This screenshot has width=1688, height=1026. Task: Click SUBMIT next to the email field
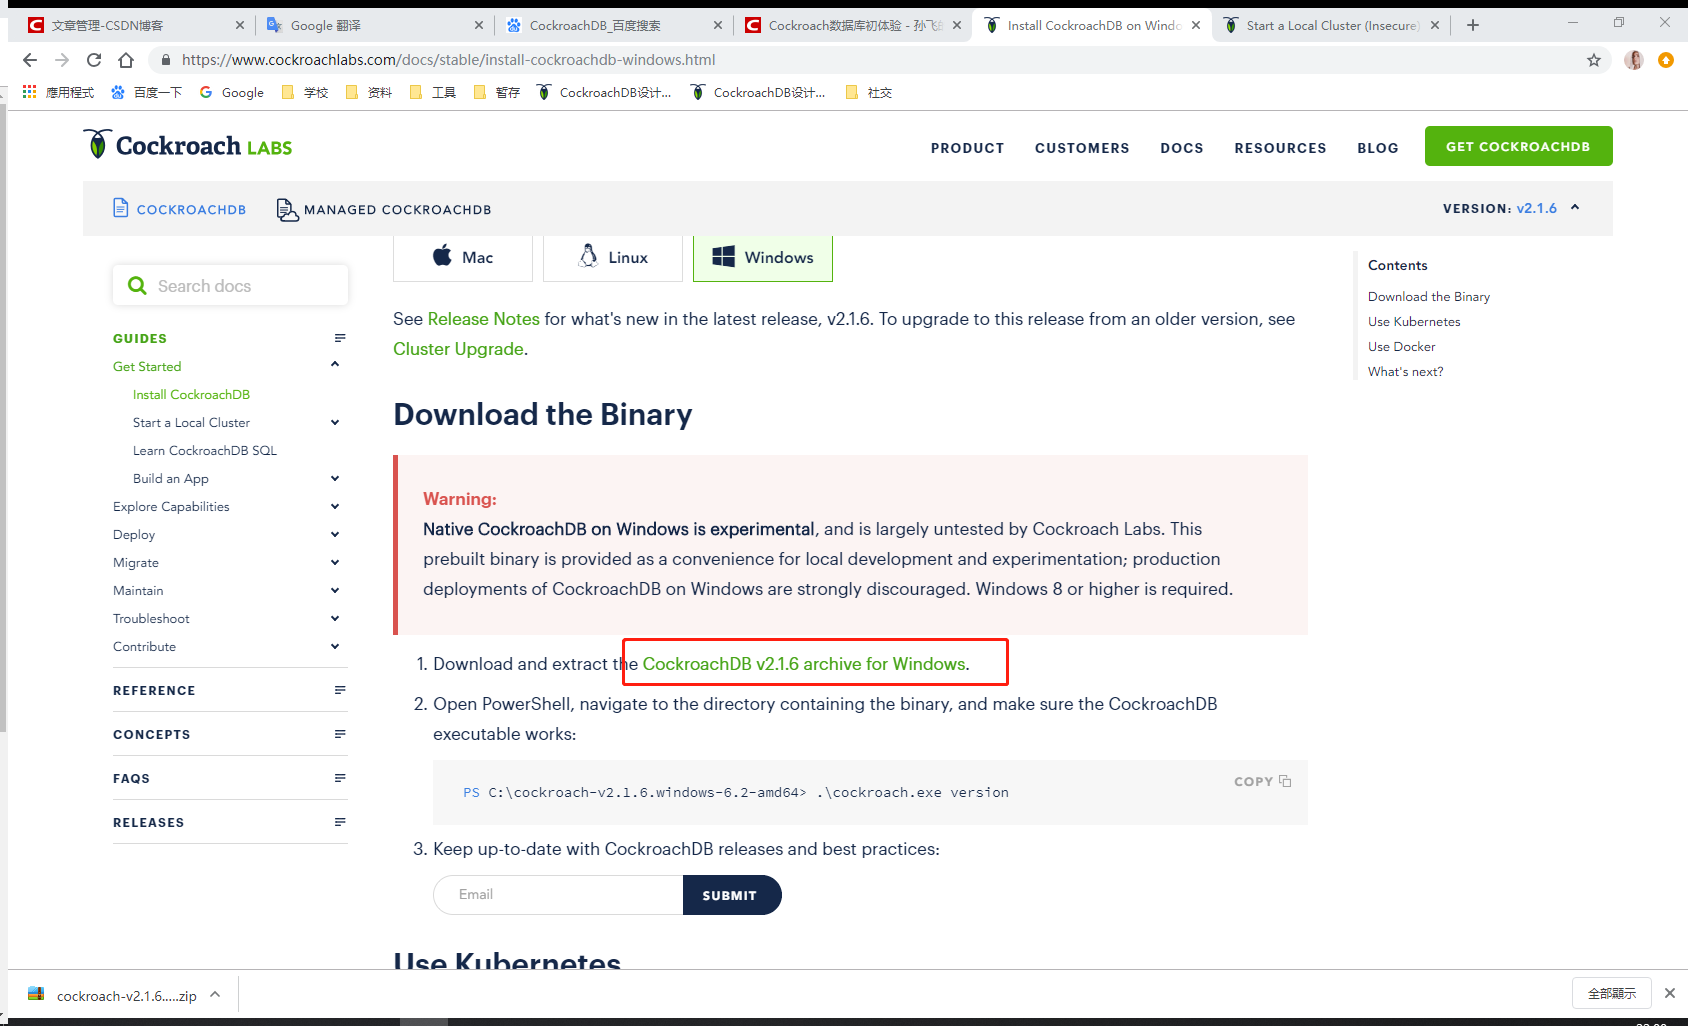point(731,894)
